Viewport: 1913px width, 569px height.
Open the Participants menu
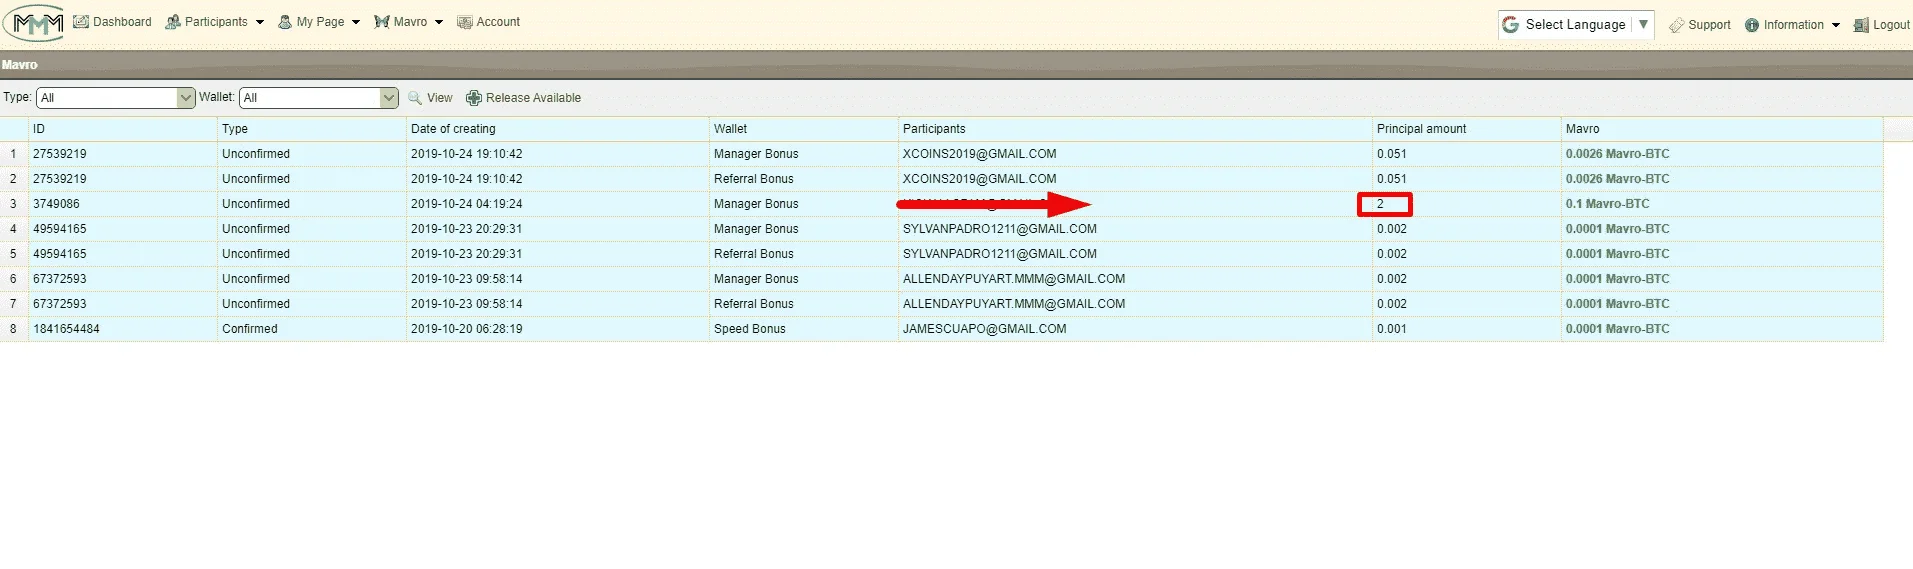tap(216, 22)
